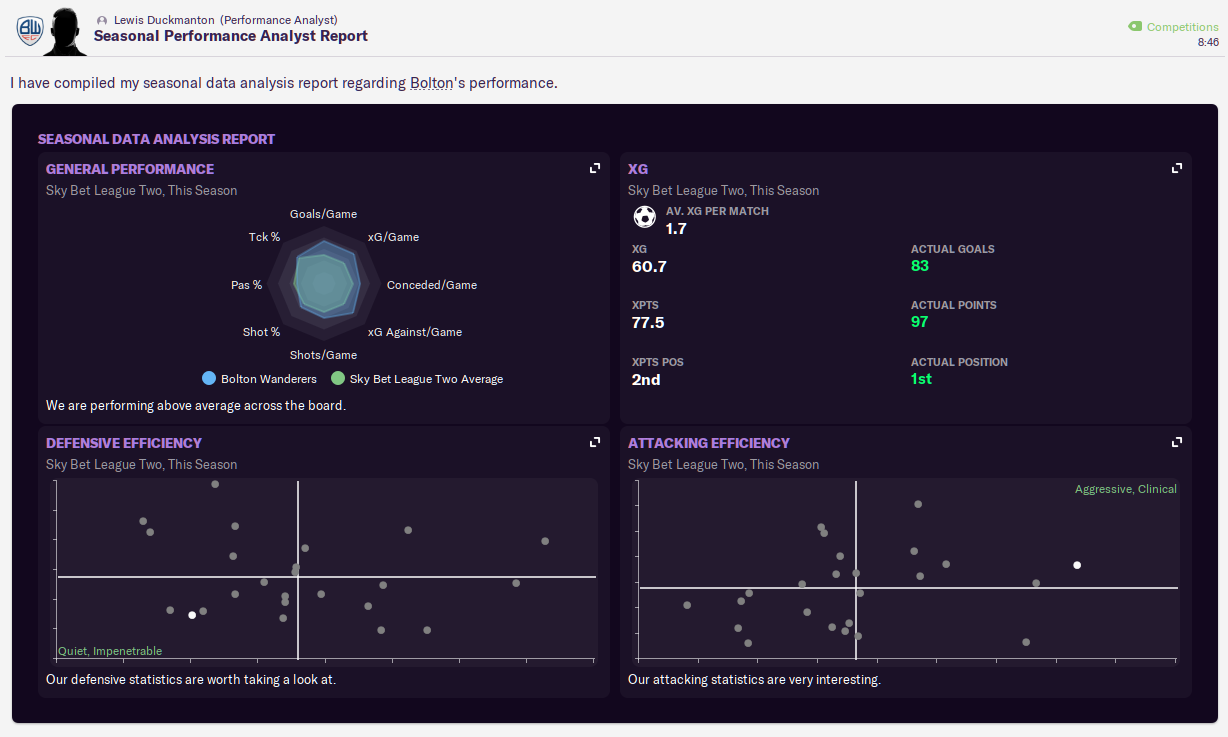
Task: Select Bolton's white dot in Defensive Efficiency chart
Action: tap(192, 615)
